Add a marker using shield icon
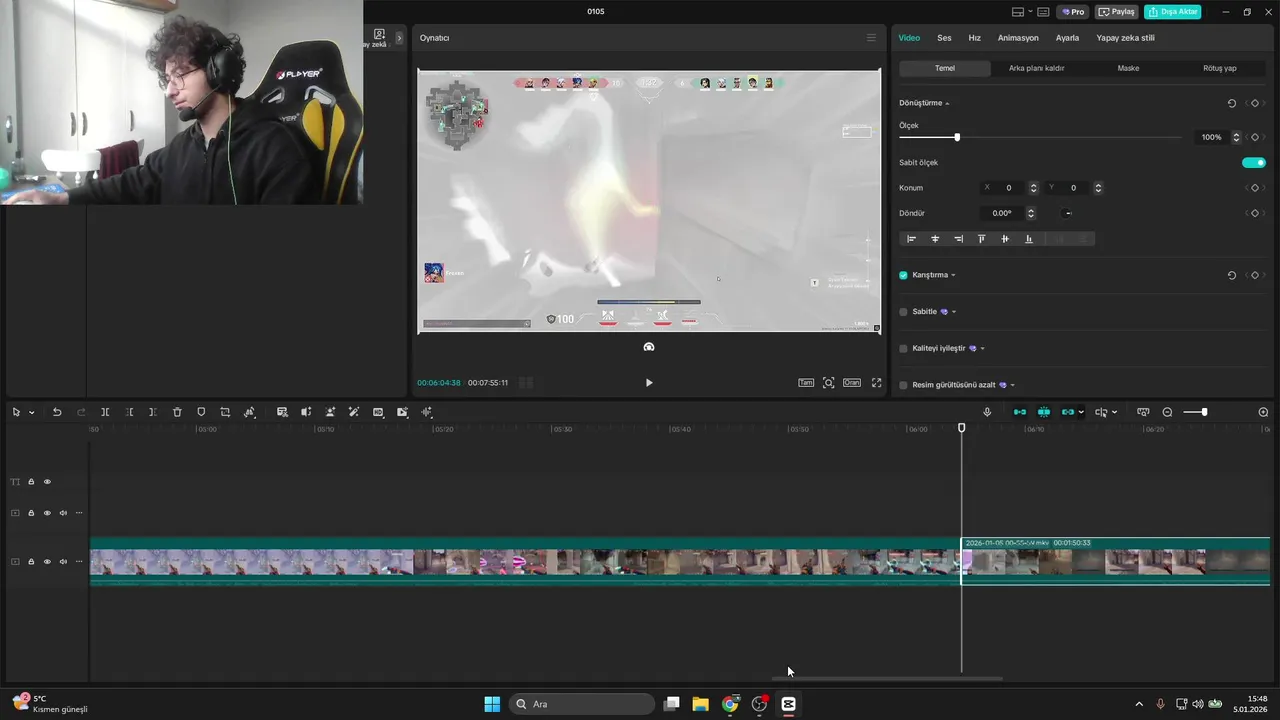The image size is (1280, 720). click(201, 412)
